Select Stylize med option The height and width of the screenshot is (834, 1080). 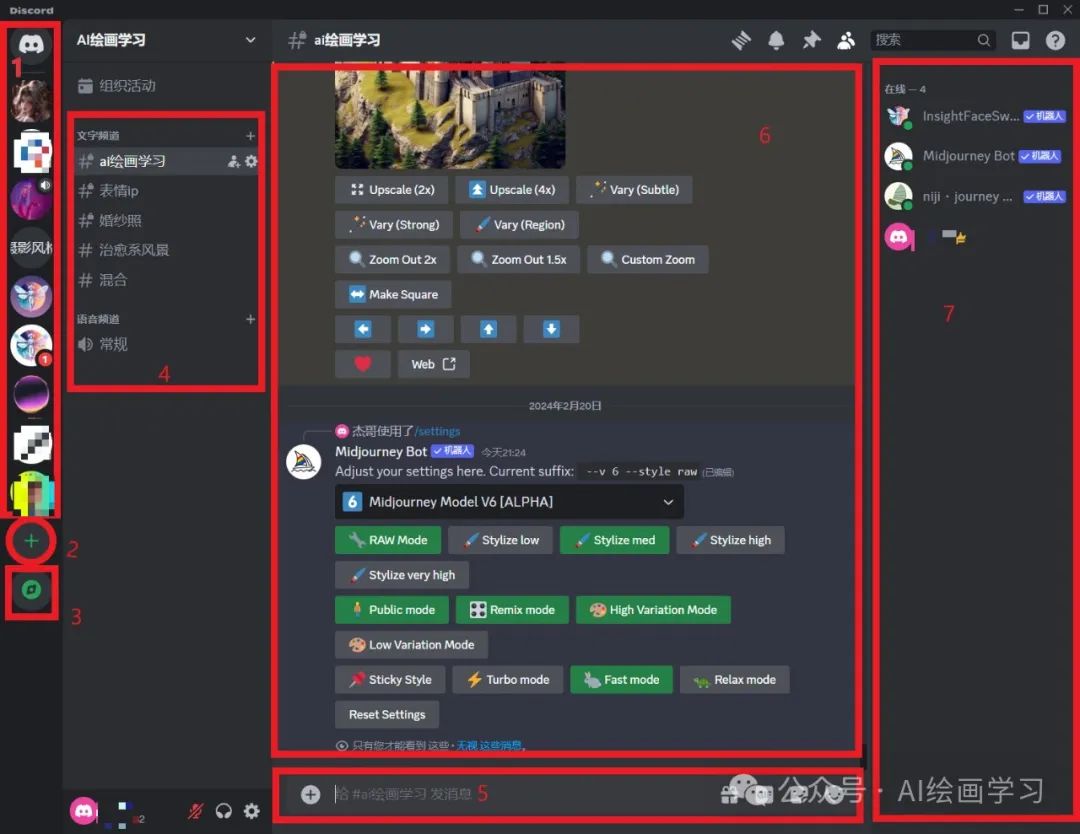pos(614,540)
